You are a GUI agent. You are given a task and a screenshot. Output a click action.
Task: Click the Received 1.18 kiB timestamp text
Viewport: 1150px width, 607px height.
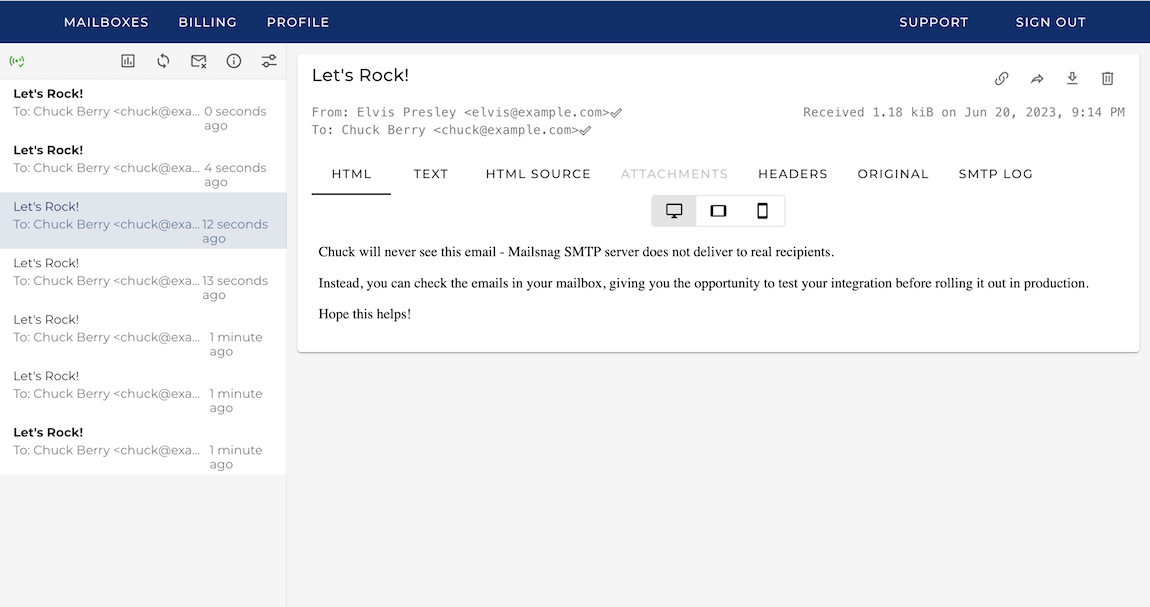tap(964, 113)
